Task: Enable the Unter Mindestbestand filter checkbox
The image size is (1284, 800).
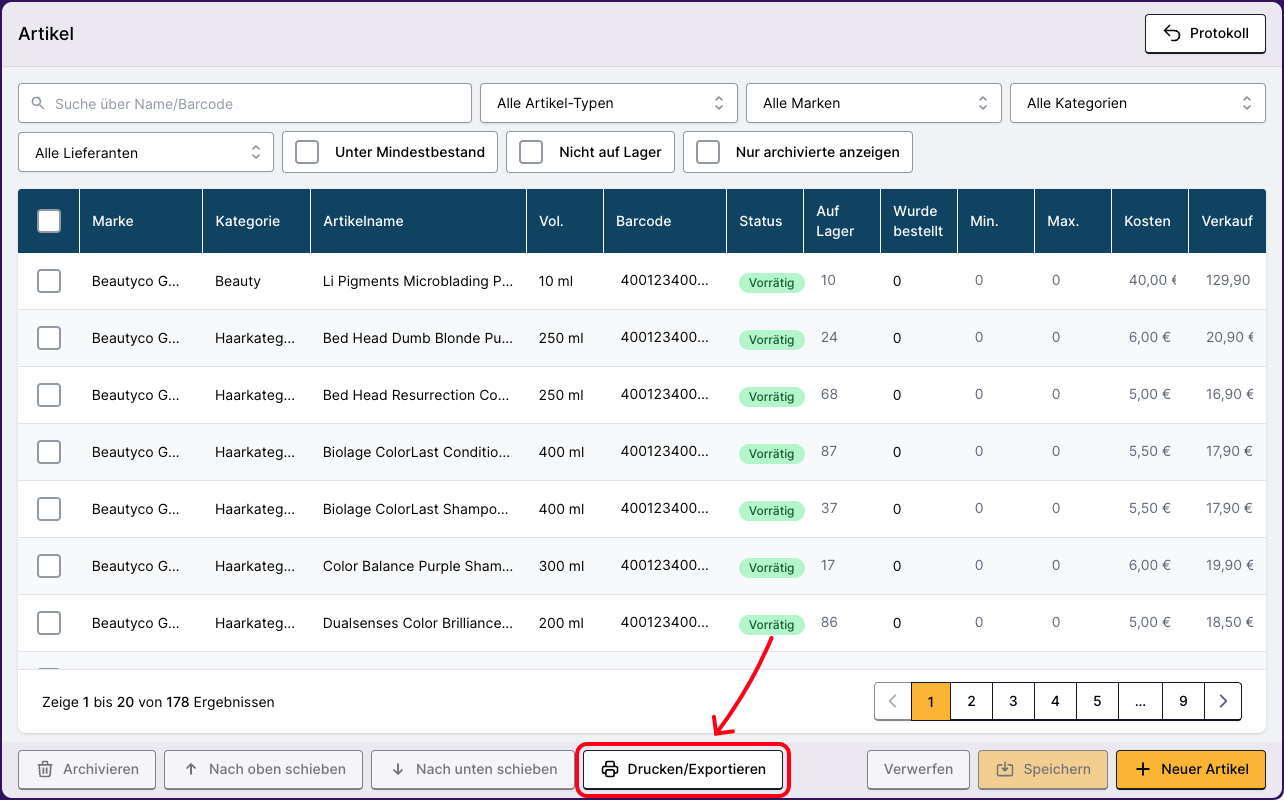Action: tap(307, 152)
